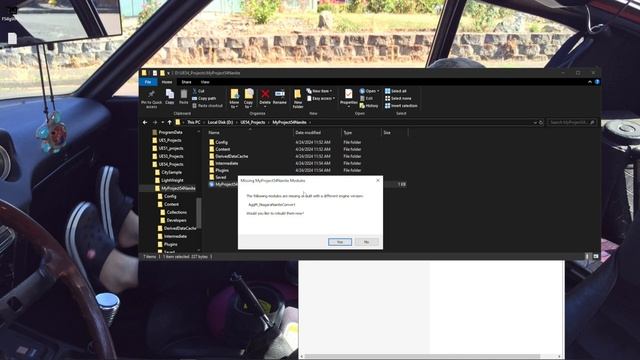Sort by the Name column header
Screen dimensions: 640x360
[x=250, y=133]
